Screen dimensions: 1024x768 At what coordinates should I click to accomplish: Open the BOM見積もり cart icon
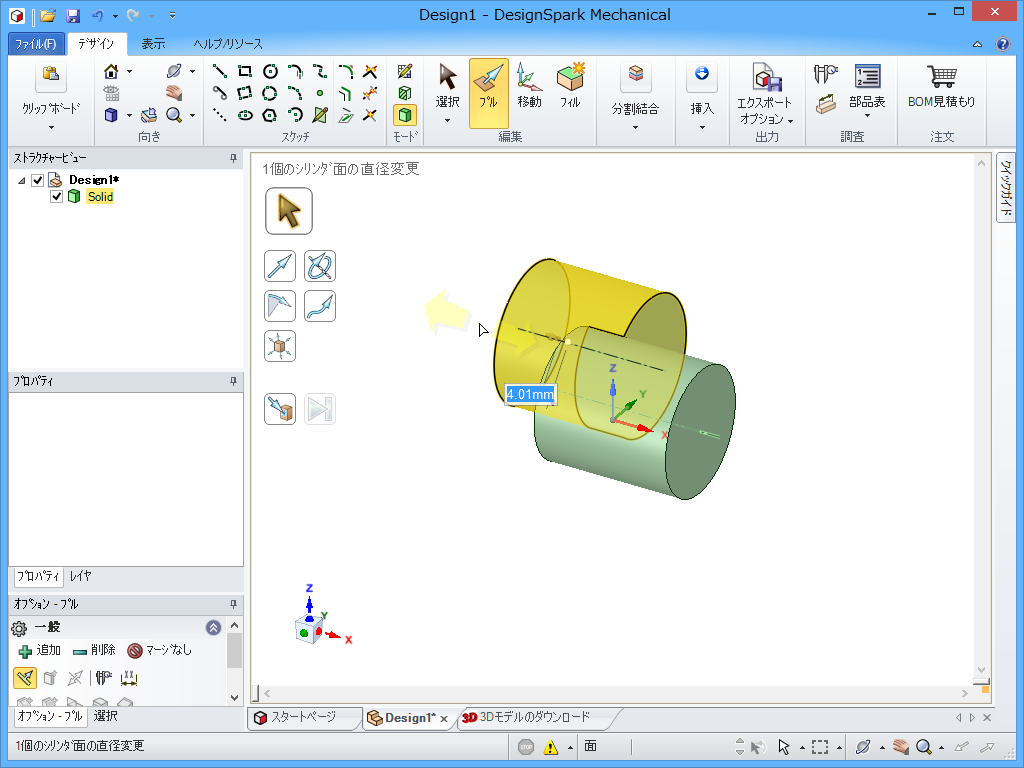[x=941, y=85]
